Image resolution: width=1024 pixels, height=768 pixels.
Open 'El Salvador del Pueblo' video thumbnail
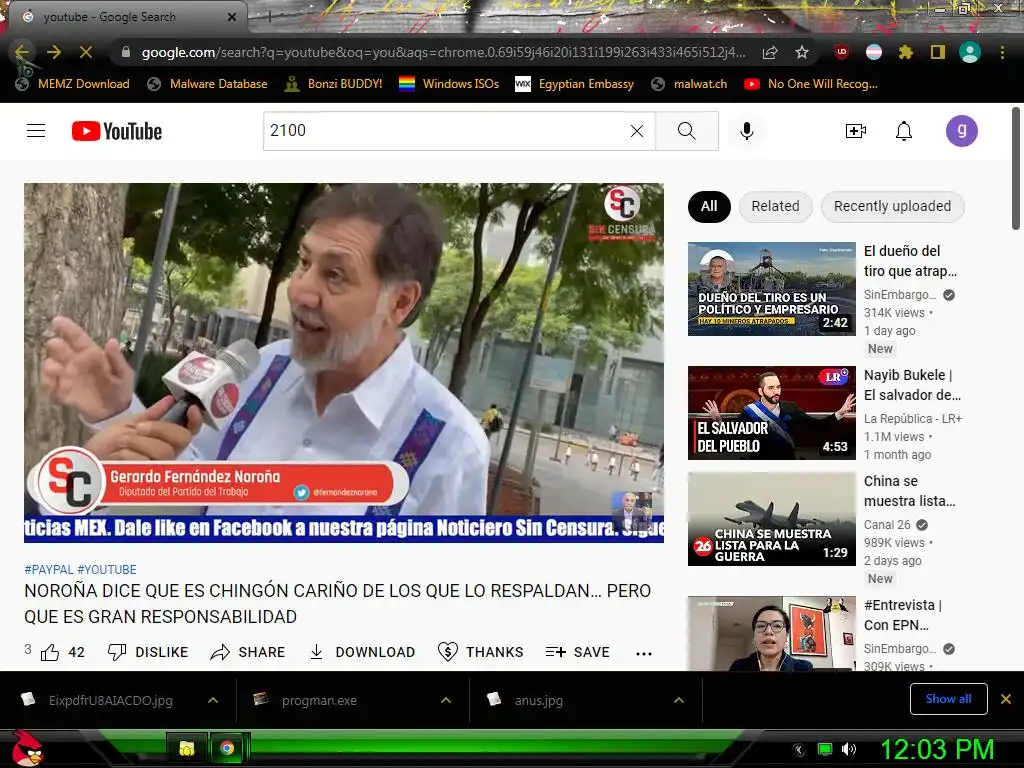[771, 413]
